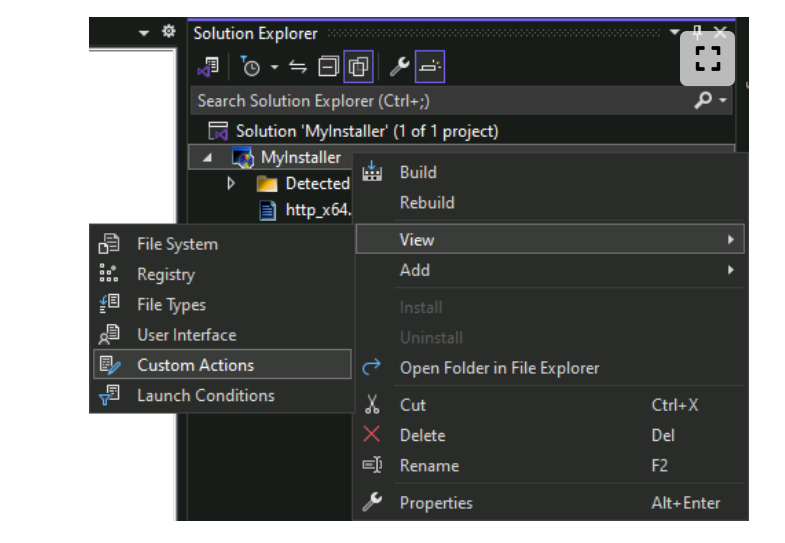Click the Search Solution Explorer field
The width and height of the screenshot is (785, 543).
[x=461, y=101]
